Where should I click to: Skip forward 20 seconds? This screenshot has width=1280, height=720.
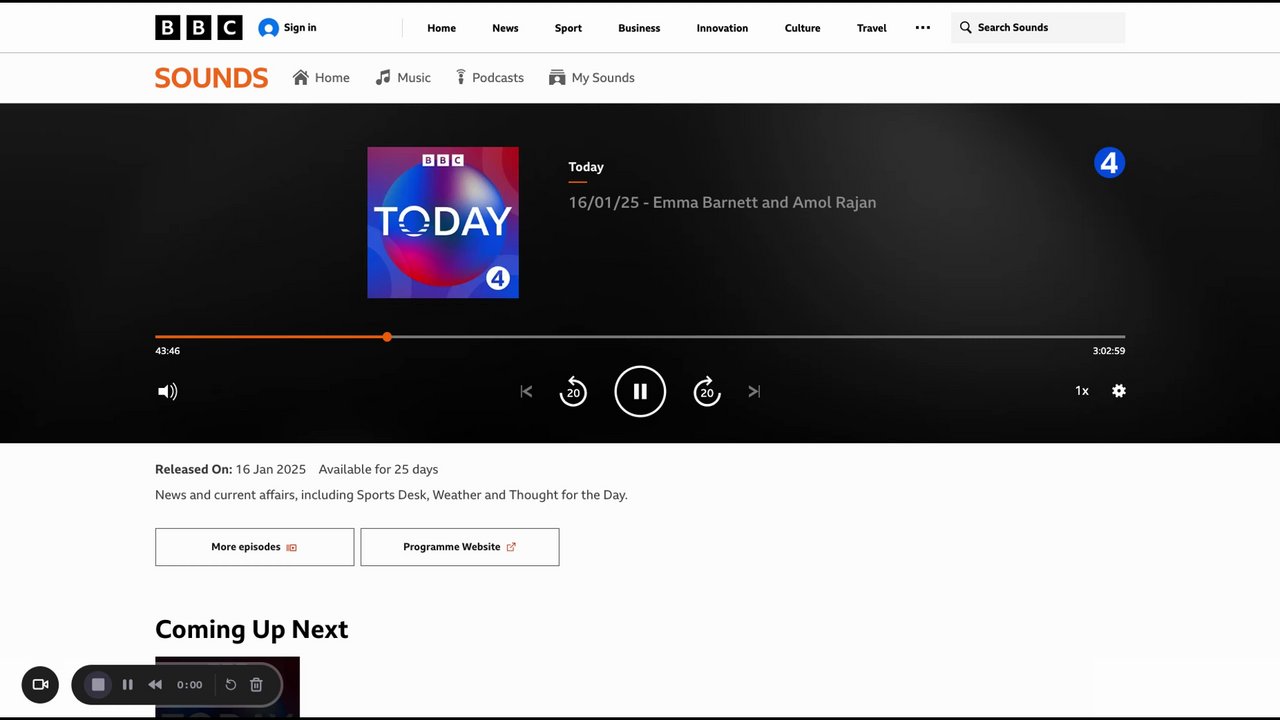(707, 391)
